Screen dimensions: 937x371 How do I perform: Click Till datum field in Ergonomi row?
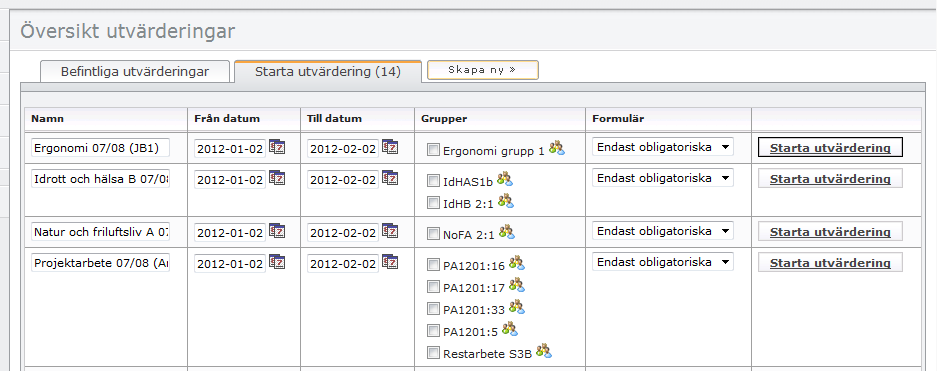[x=343, y=149]
